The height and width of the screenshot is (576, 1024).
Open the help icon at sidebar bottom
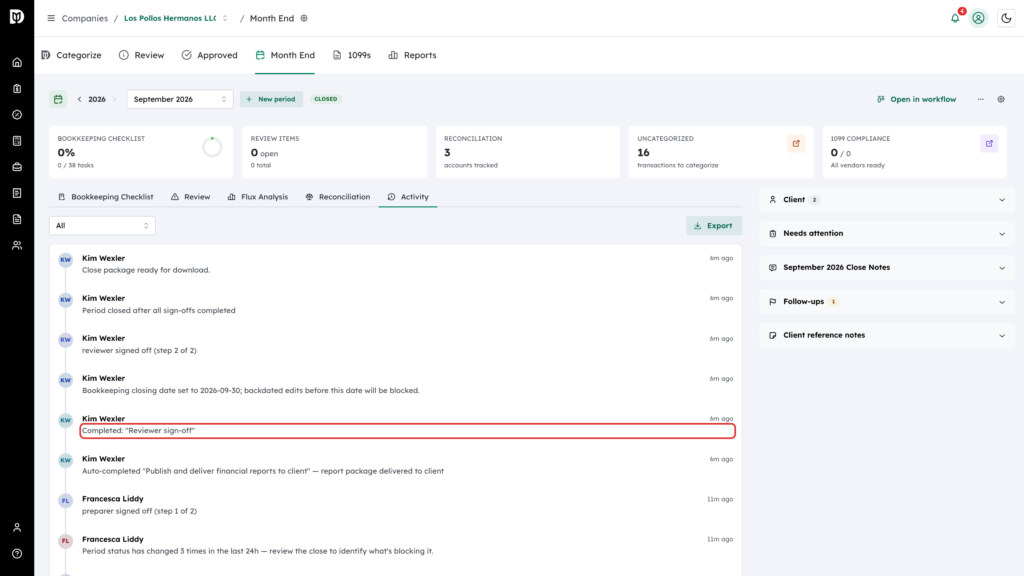click(x=17, y=554)
